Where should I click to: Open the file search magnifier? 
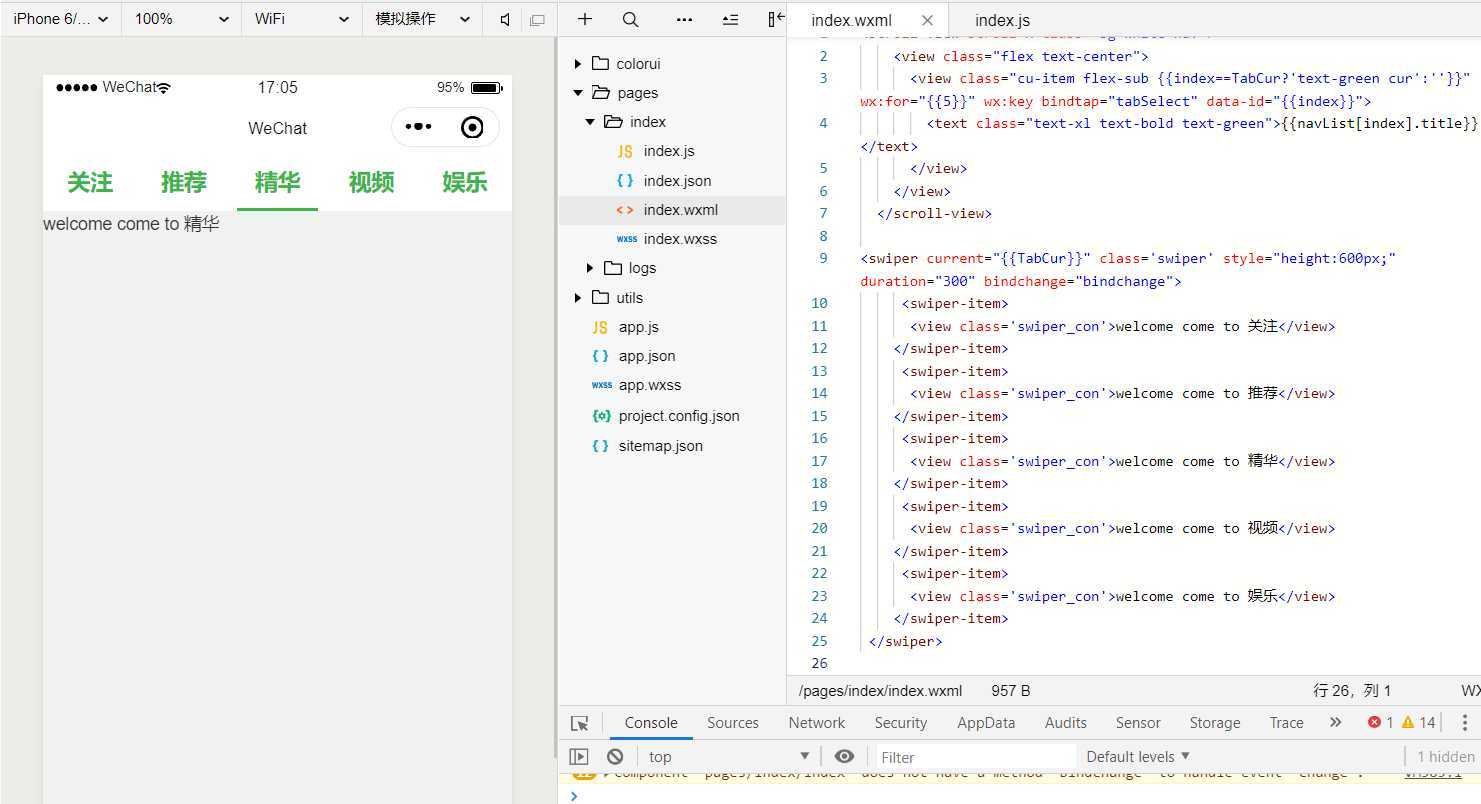pos(630,19)
